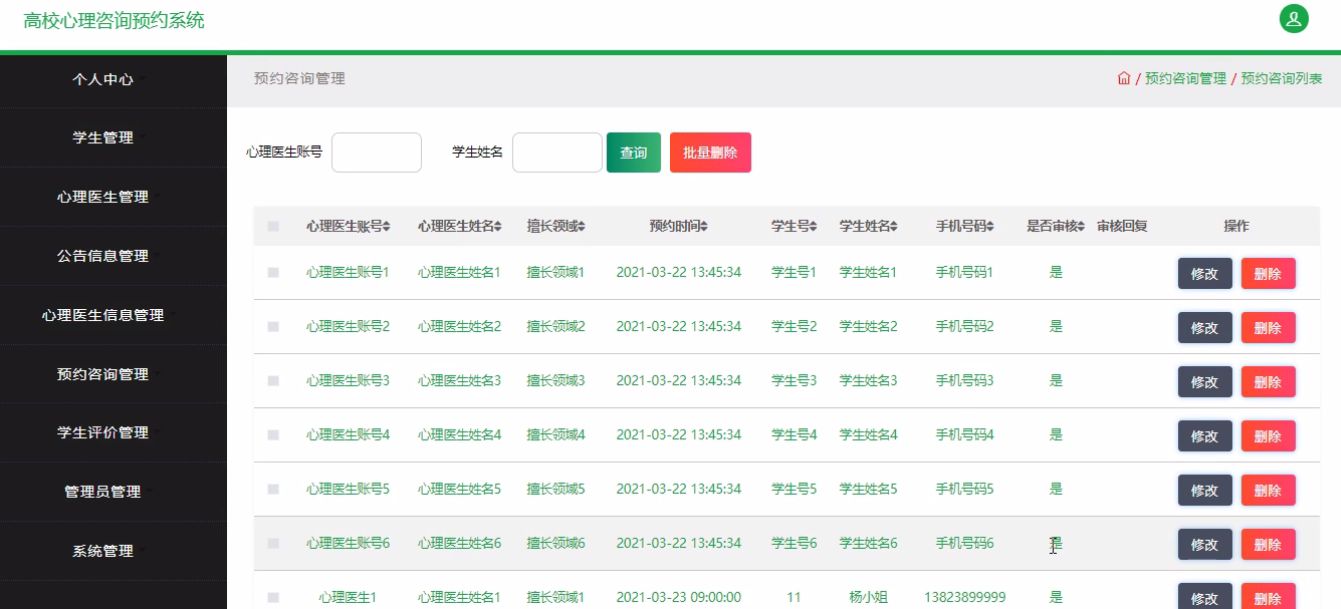This screenshot has width=1341, height=609.
Task: Sort by 擅长领域 column arrow
Action: 582,227
